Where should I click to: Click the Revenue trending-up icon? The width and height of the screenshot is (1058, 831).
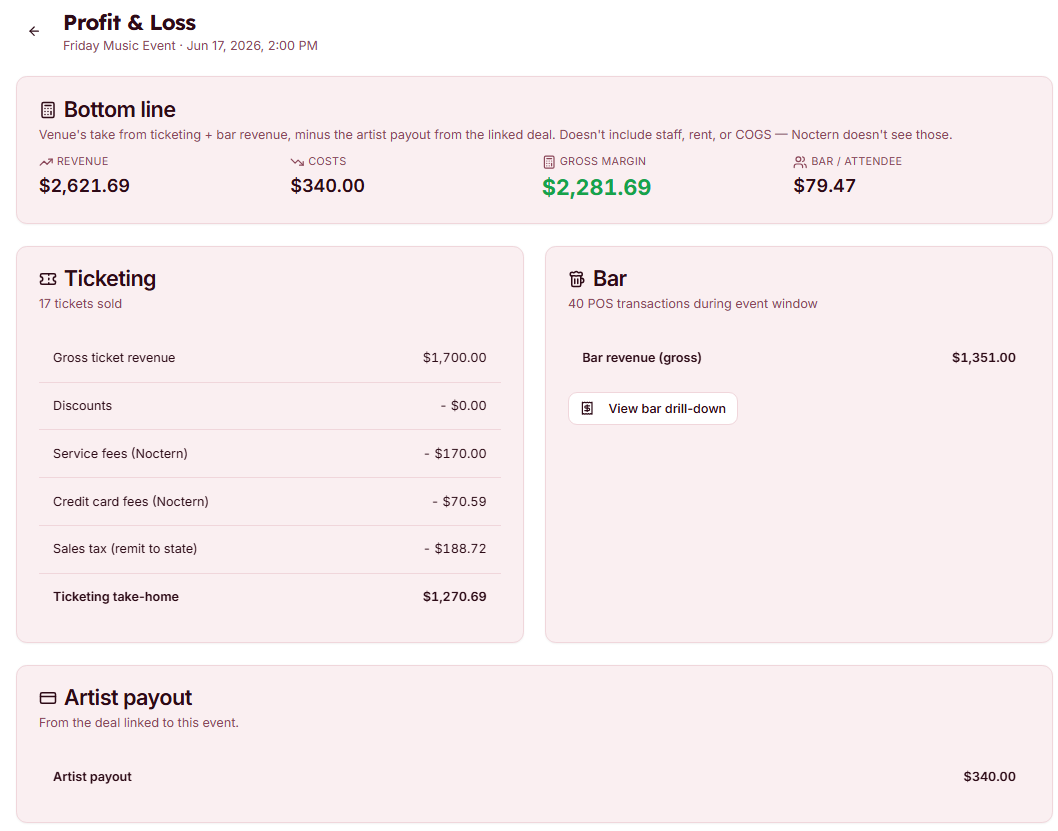(x=46, y=162)
